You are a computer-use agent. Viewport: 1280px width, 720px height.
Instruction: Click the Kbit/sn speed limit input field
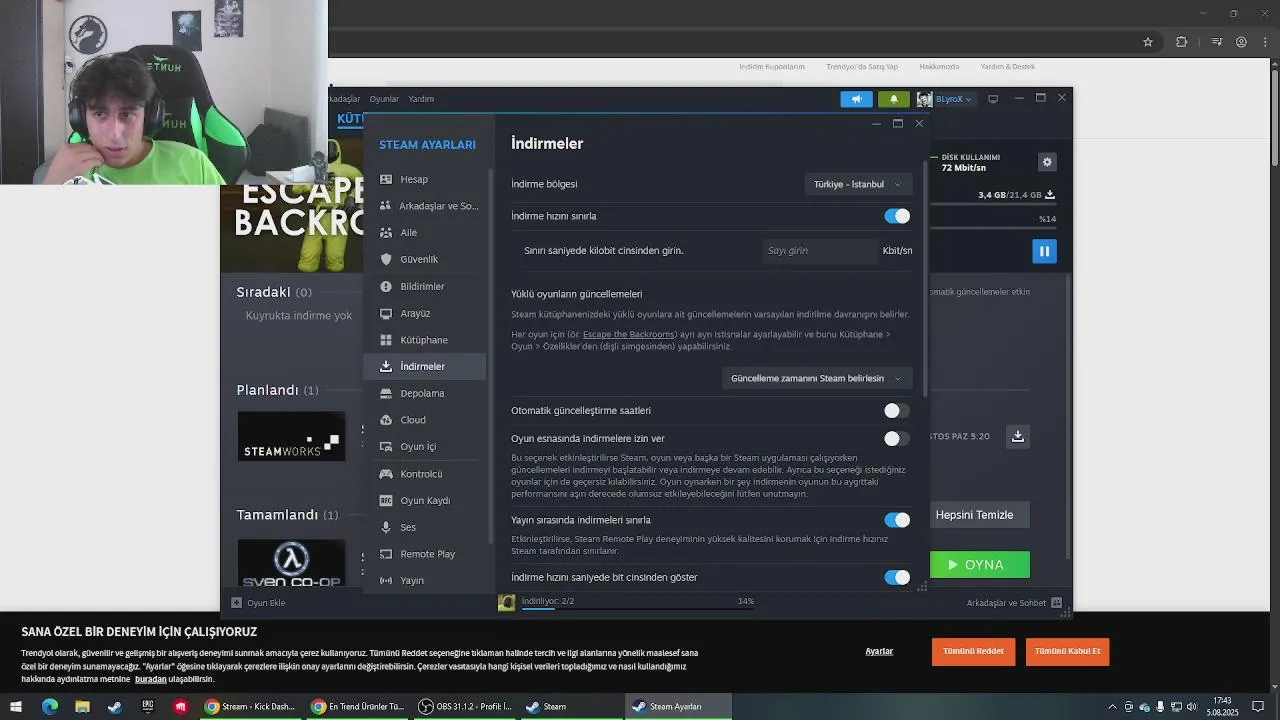tap(819, 251)
